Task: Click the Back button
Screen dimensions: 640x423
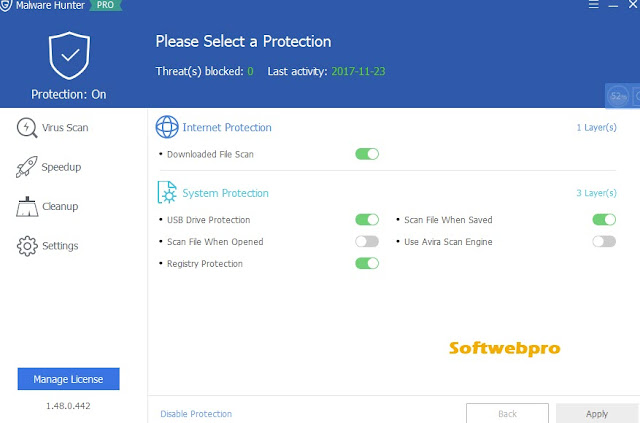Action: click(x=507, y=413)
